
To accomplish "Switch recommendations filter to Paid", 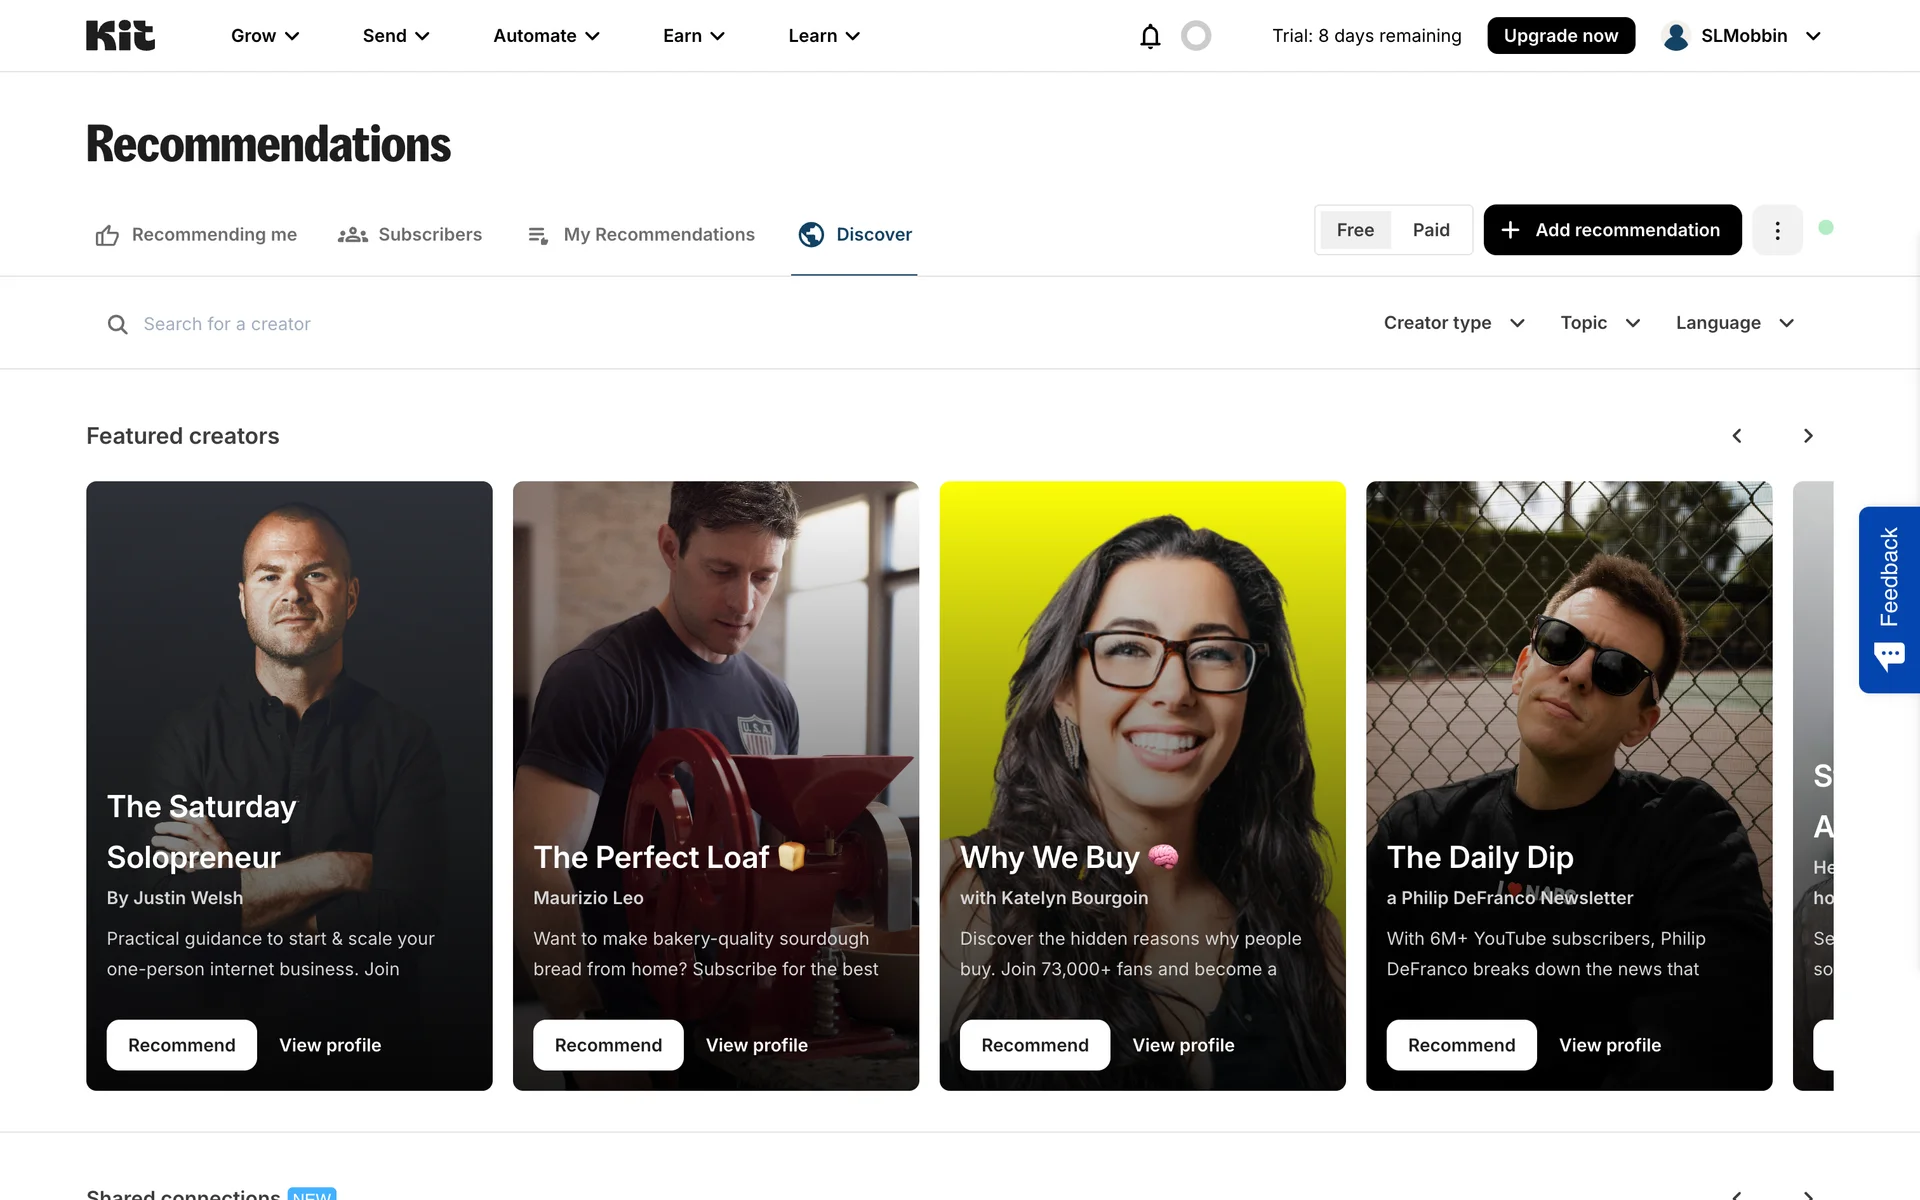I will pyautogui.click(x=1431, y=230).
